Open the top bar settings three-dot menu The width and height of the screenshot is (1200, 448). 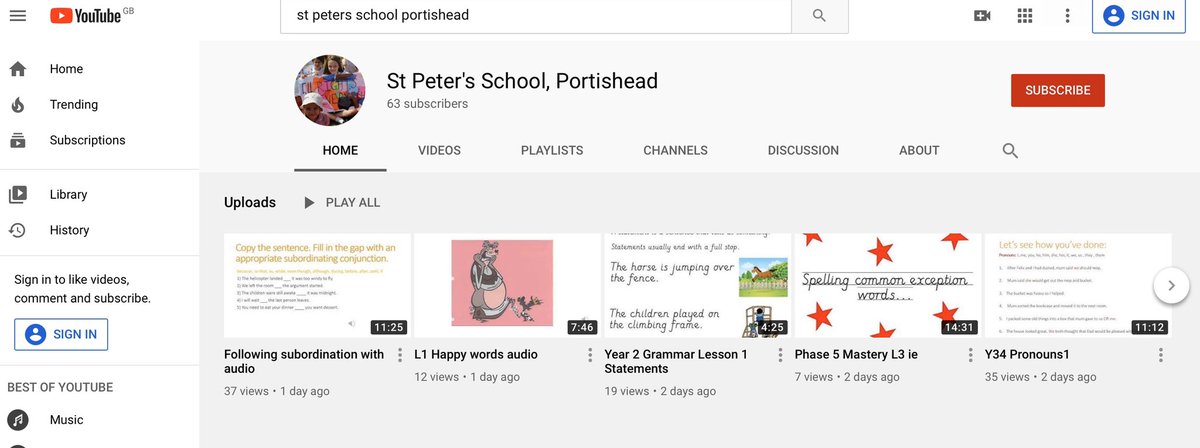coord(1068,16)
